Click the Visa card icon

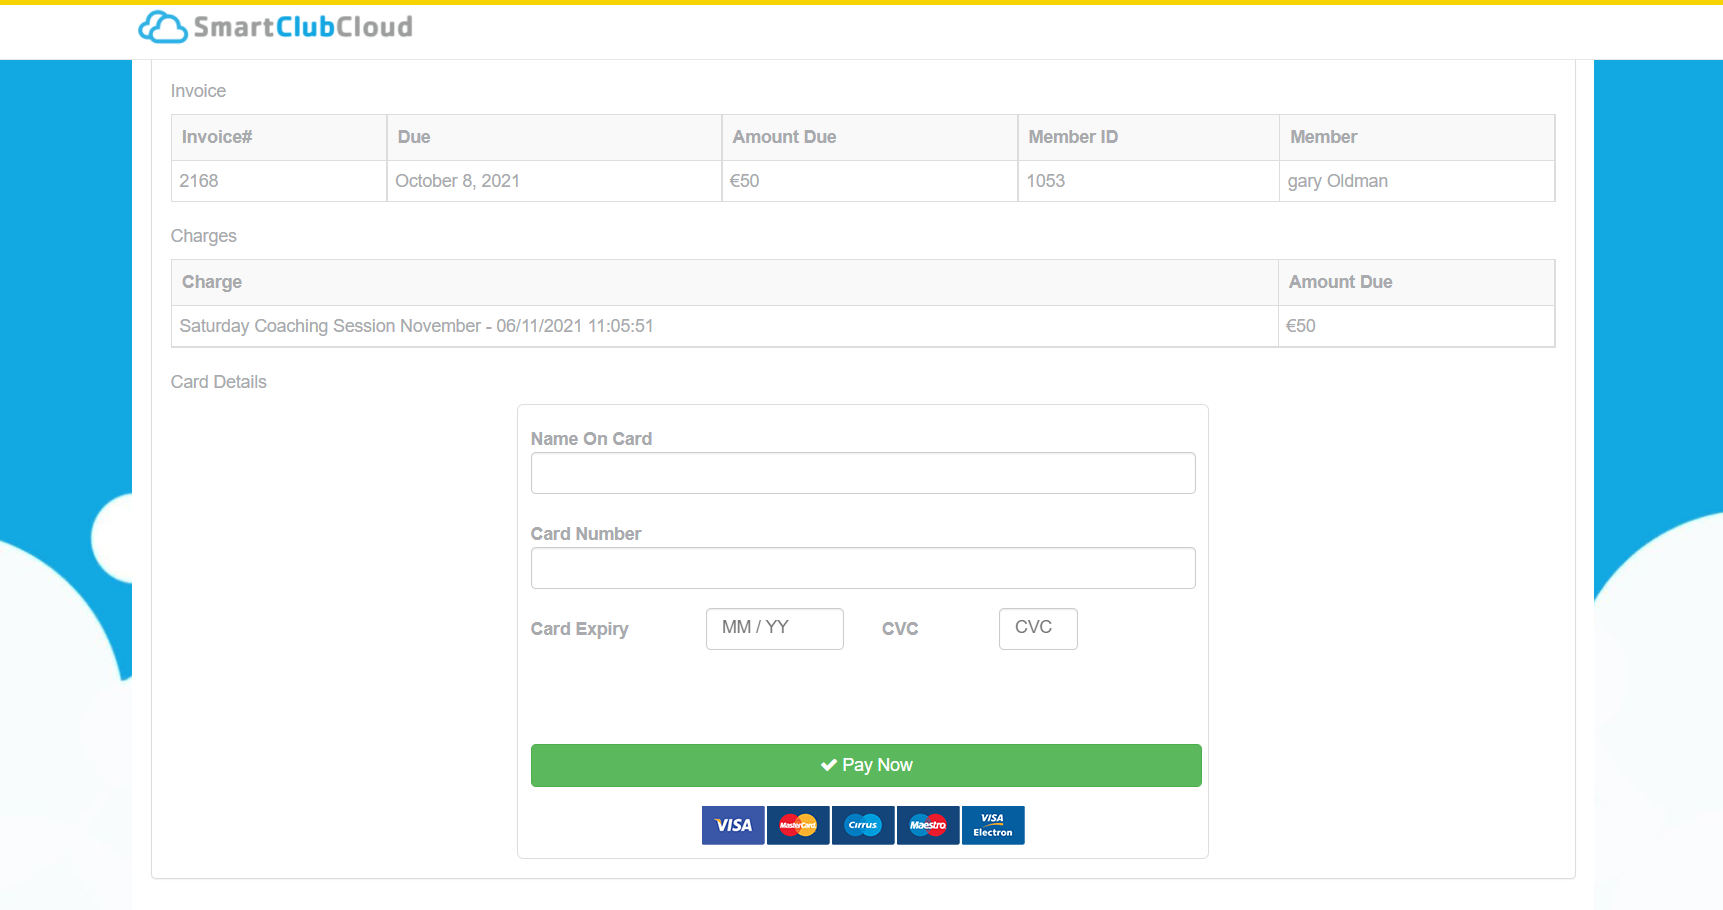[x=733, y=825]
